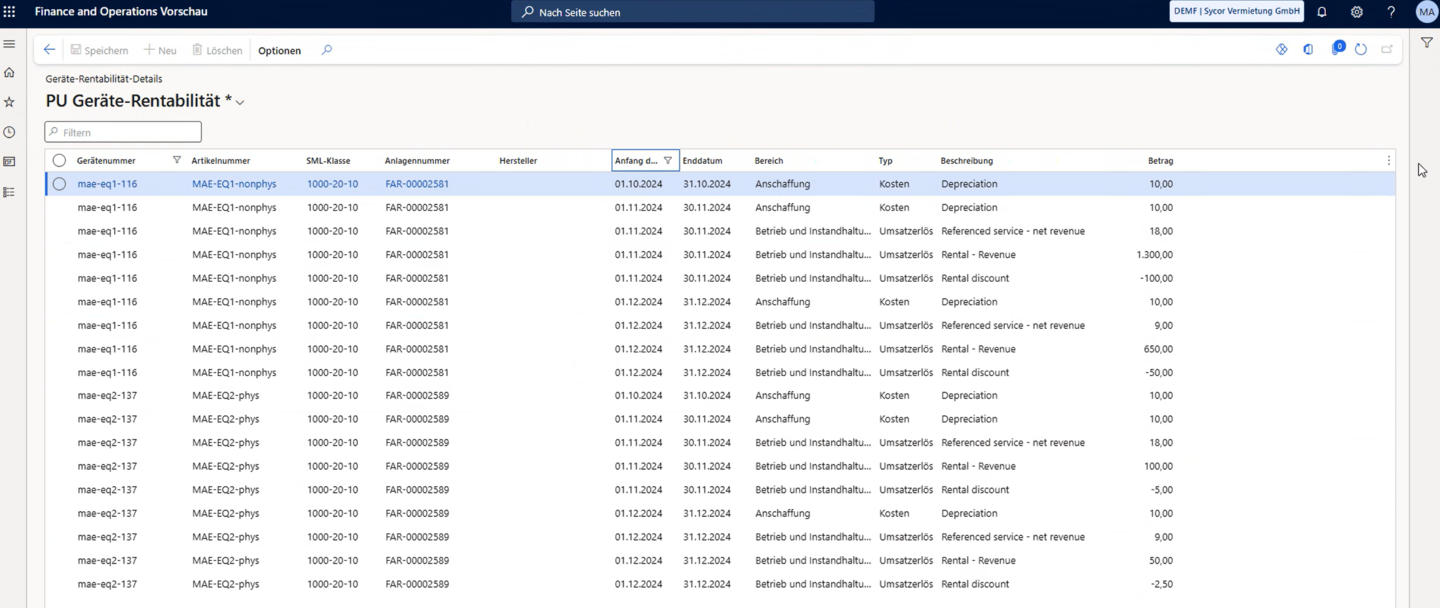Image resolution: width=1440 pixels, height=608 pixels.
Task: Open the app launcher waffle icon
Action: pyautogui.click(x=10, y=12)
